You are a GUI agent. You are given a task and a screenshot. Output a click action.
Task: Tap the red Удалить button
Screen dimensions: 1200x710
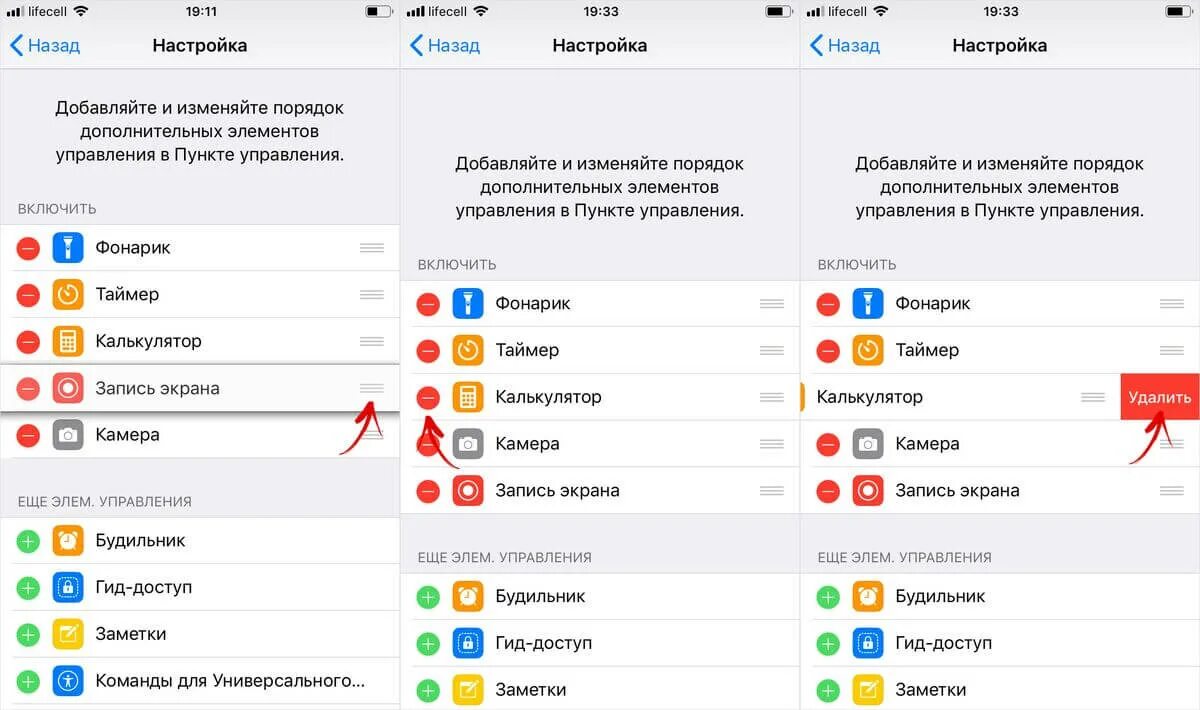click(1159, 397)
